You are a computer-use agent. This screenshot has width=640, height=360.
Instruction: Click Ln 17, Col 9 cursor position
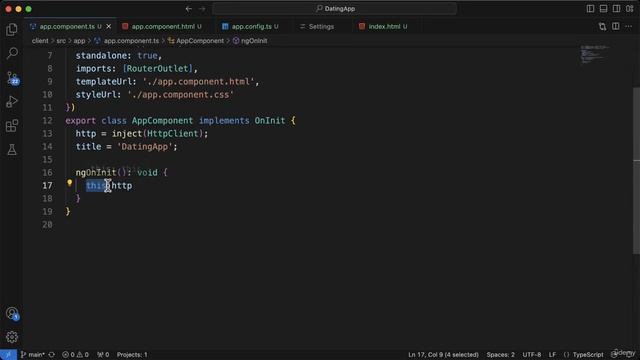tap(443, 355)
